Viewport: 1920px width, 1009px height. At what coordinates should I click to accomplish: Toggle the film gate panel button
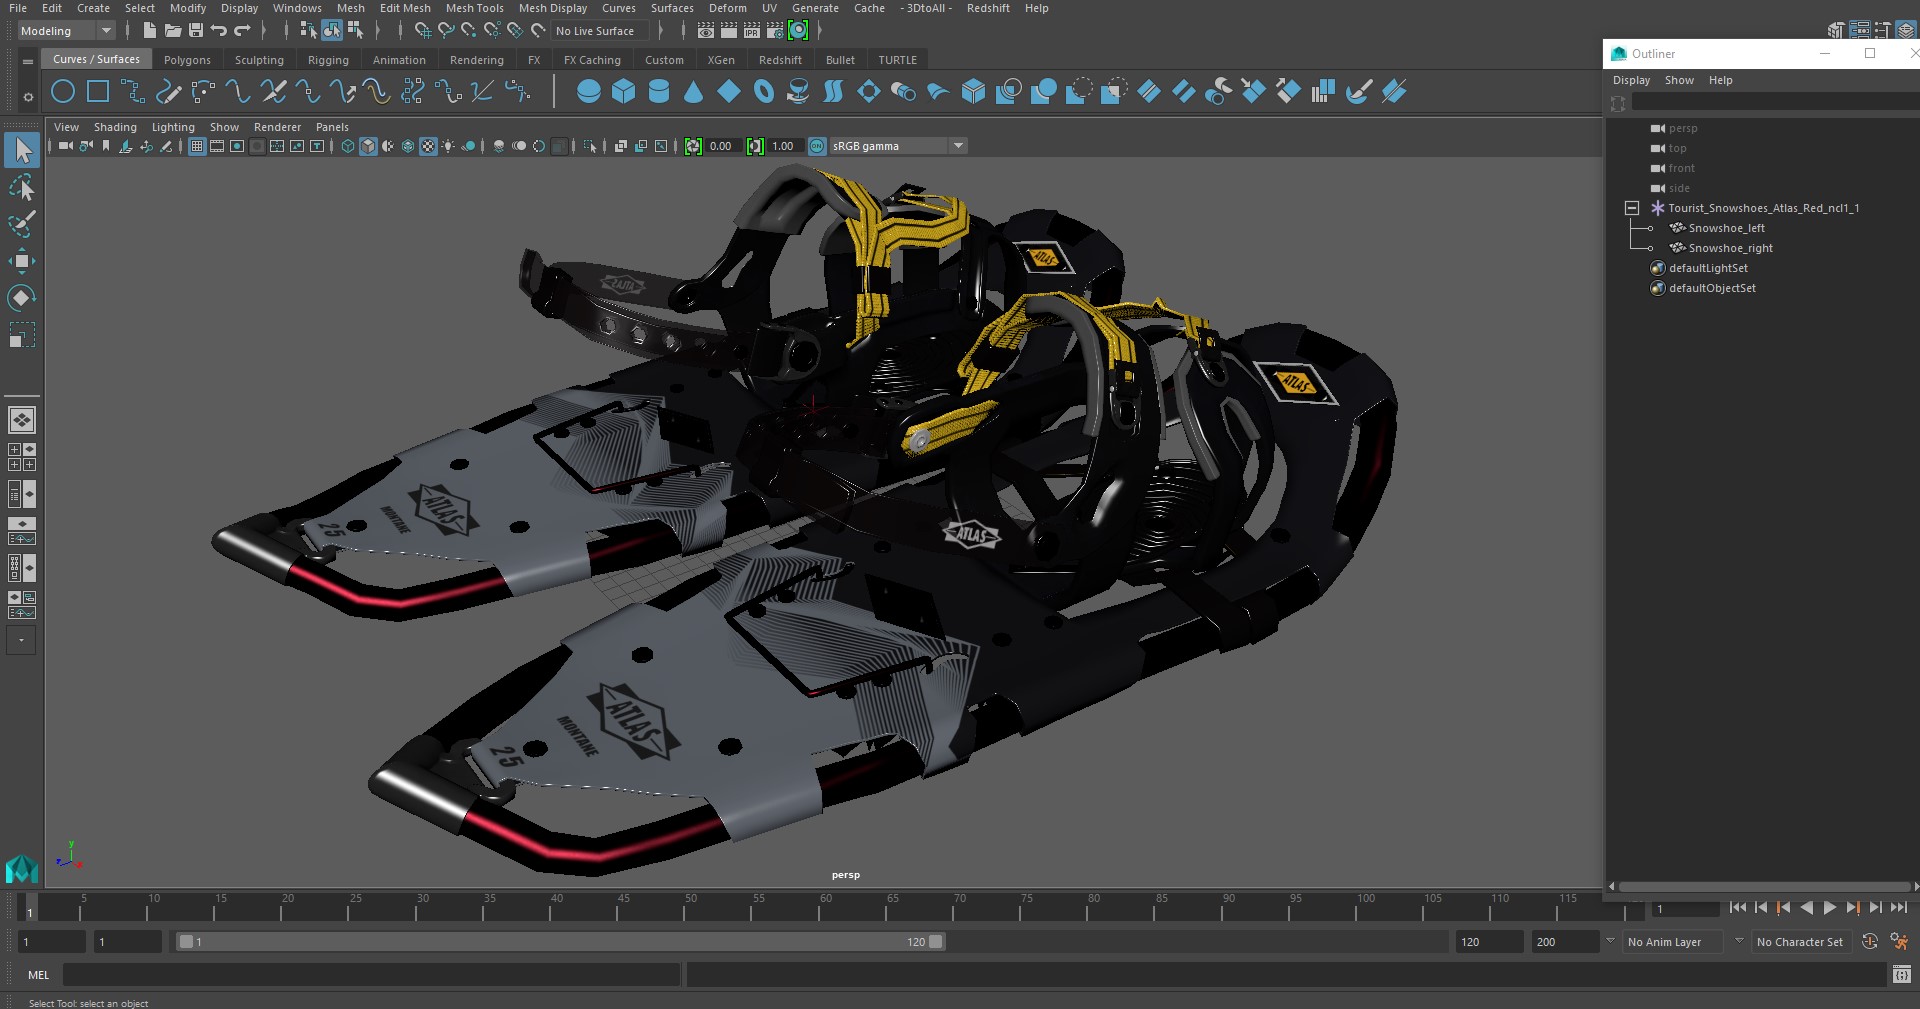point(217,146)
